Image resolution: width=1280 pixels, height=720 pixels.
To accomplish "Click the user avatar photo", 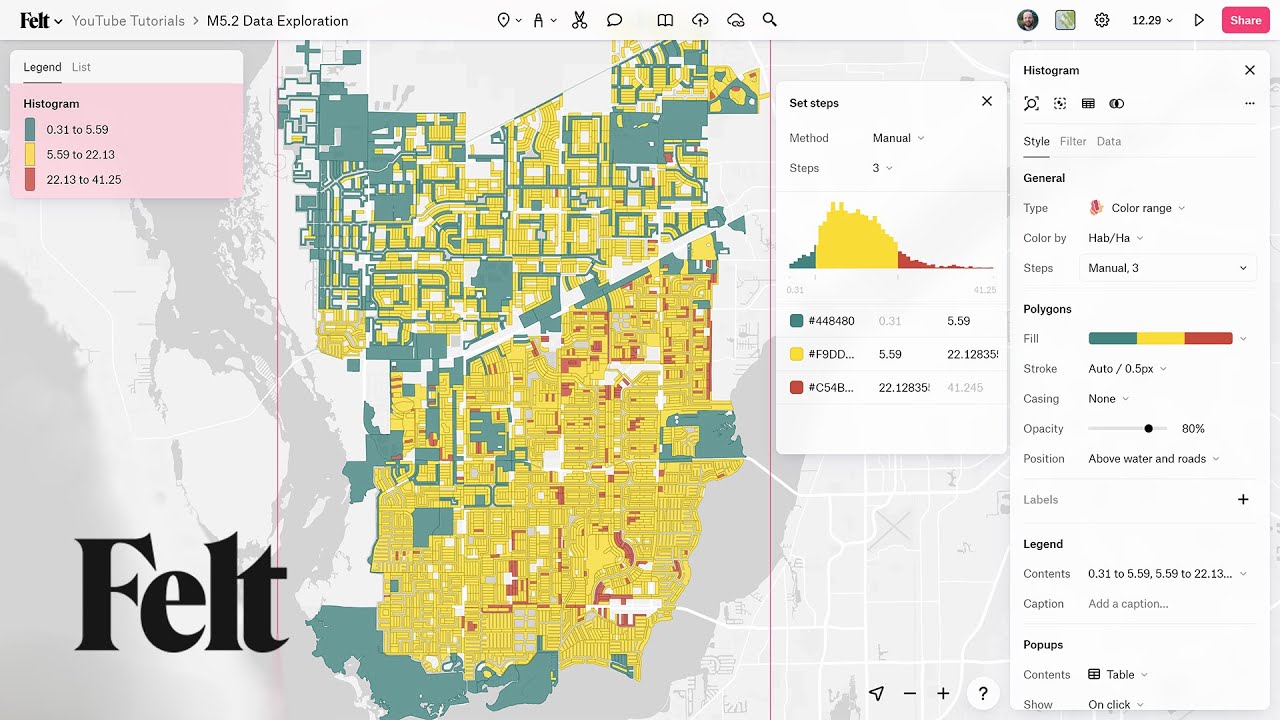I will coord(1027,20).
